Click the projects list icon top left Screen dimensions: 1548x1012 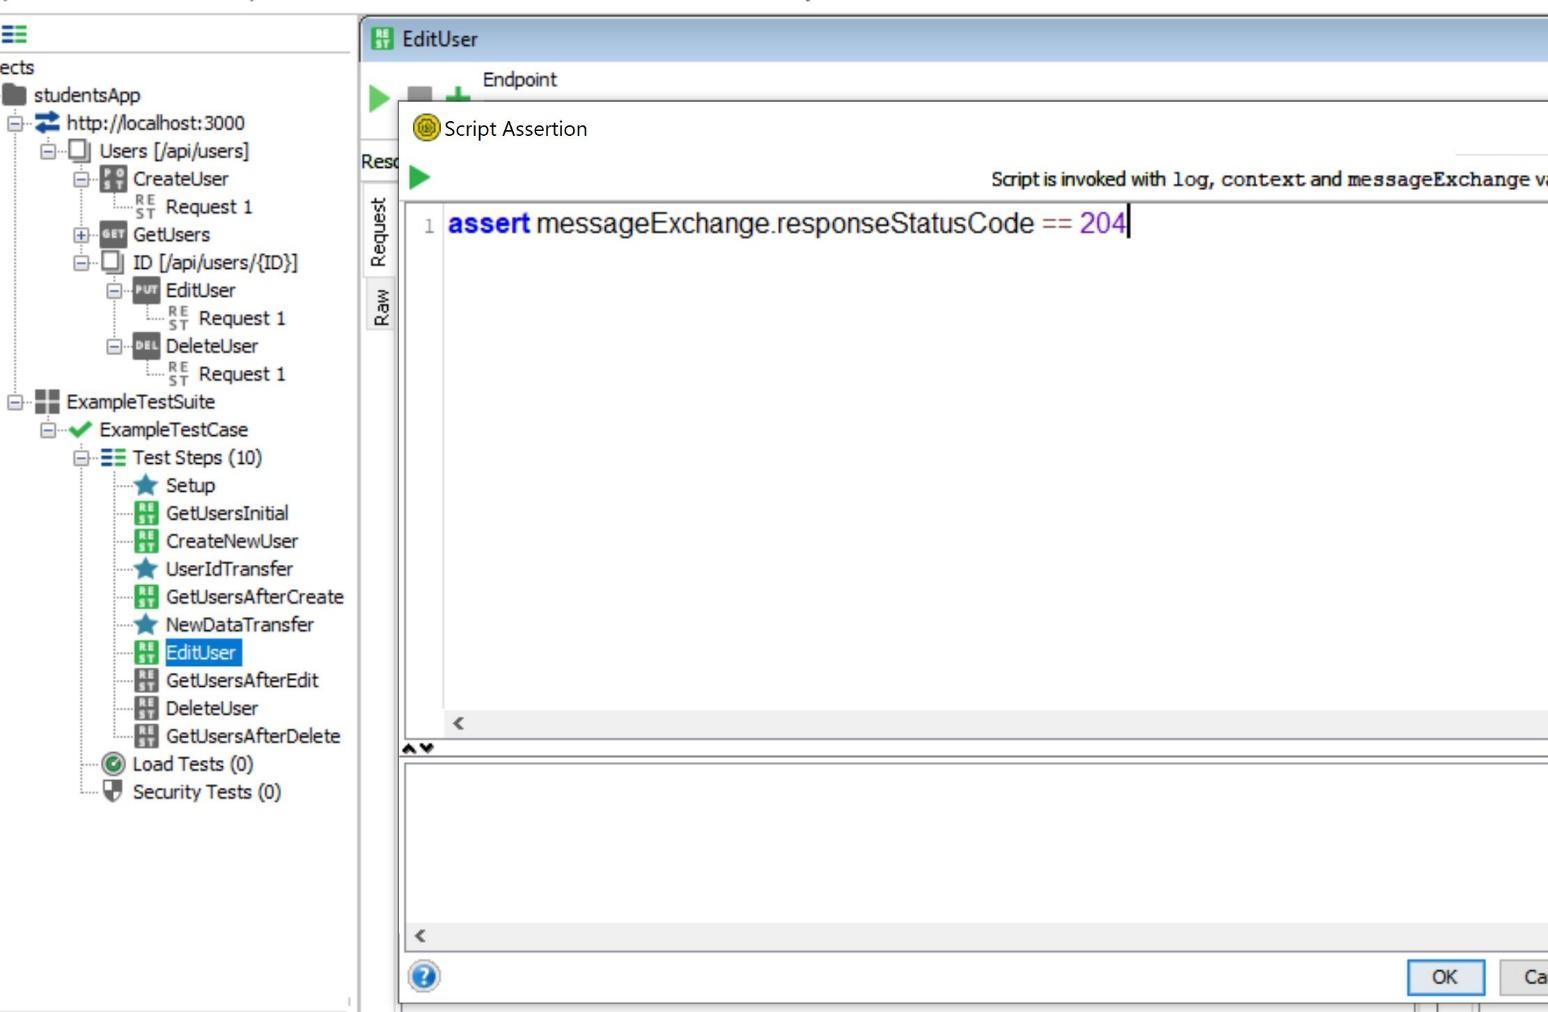[x=12, y=33]
